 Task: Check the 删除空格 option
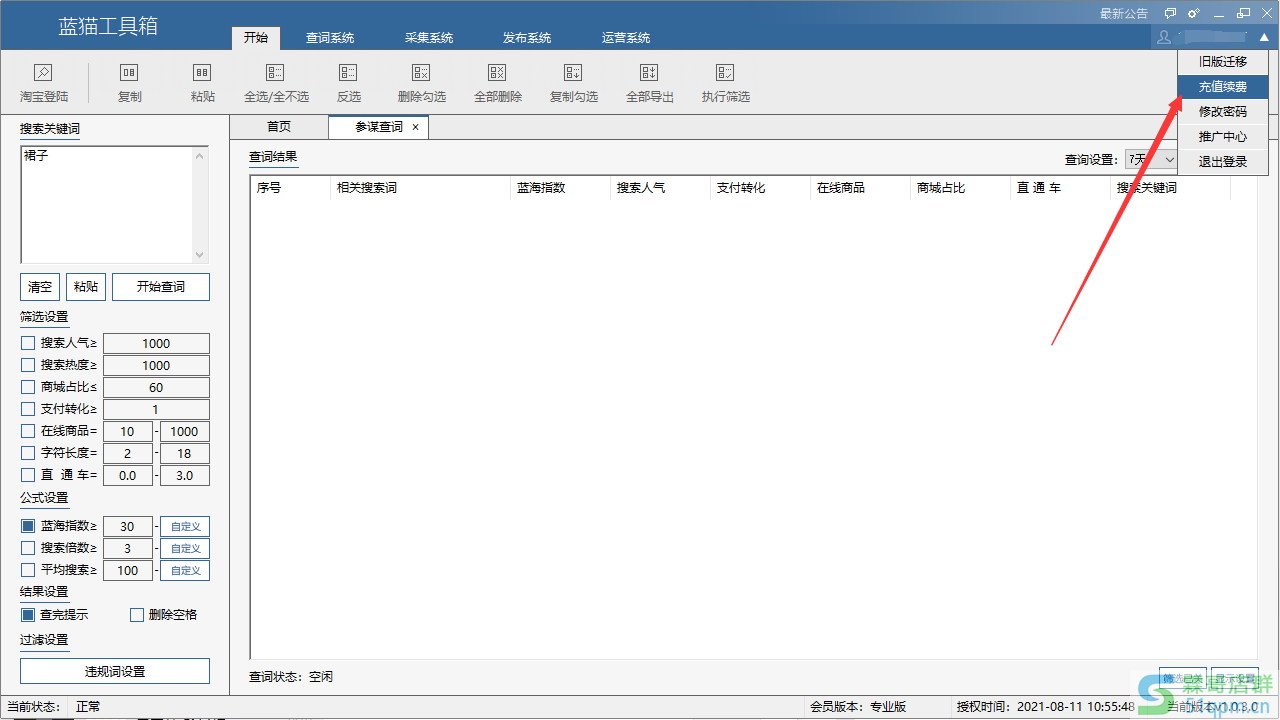(x=137, y=615)
